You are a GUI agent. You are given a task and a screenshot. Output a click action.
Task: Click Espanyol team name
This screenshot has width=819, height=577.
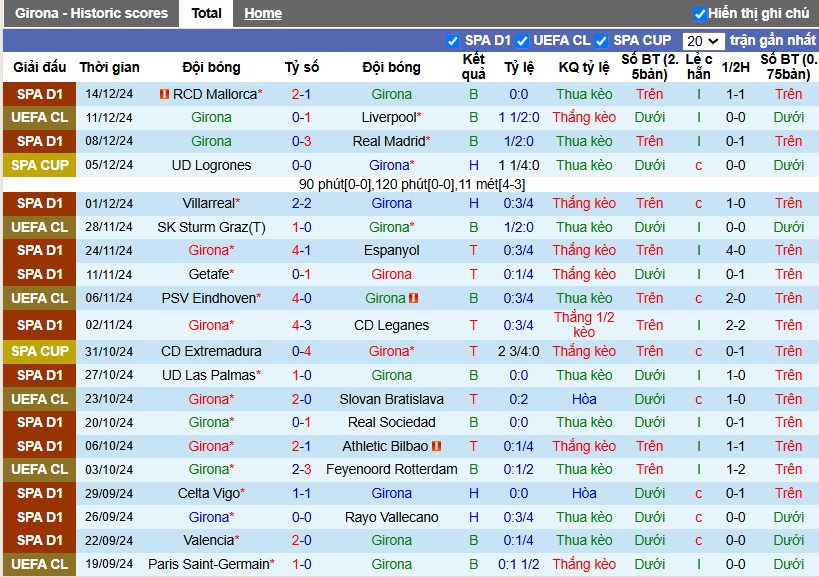click(x=391, y=251)
